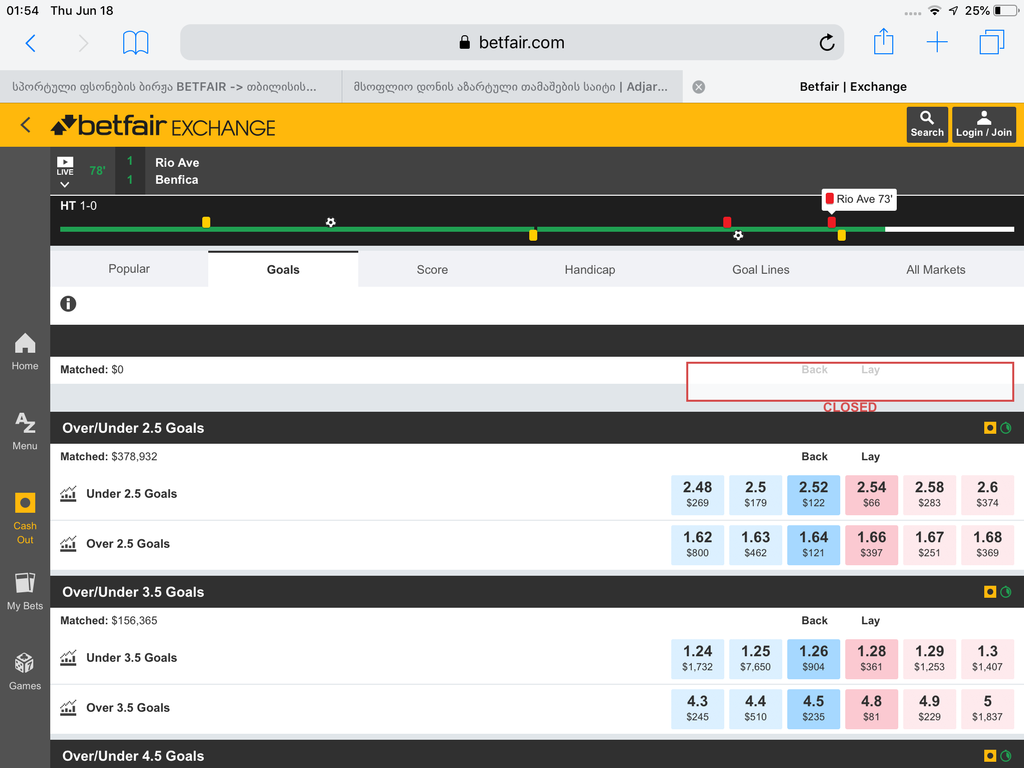Screen dimensions: 1024x768
Task: Click the betfair EXCHANGE logo
Action: 163,125
